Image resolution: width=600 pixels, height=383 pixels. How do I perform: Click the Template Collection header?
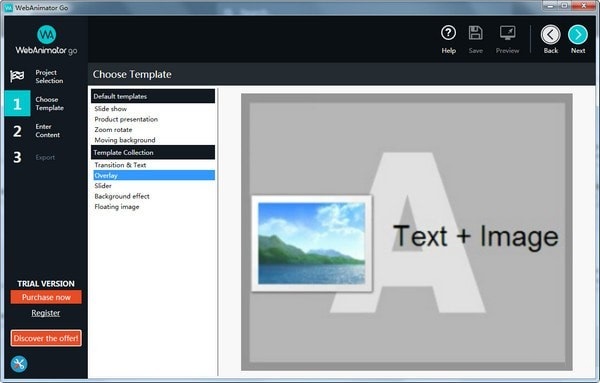(153, 152)
